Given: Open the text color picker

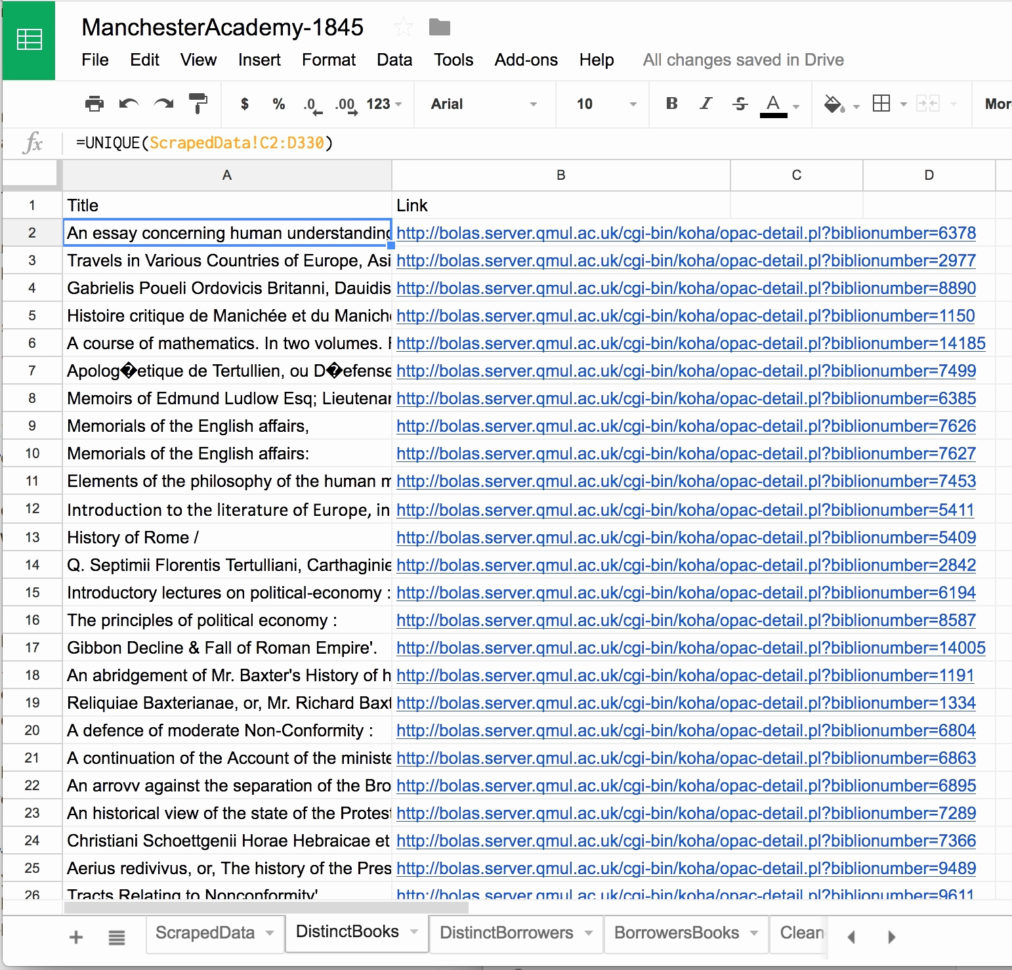Looking at the screenshot, I should pyautogui.click(x=774, y=104).
